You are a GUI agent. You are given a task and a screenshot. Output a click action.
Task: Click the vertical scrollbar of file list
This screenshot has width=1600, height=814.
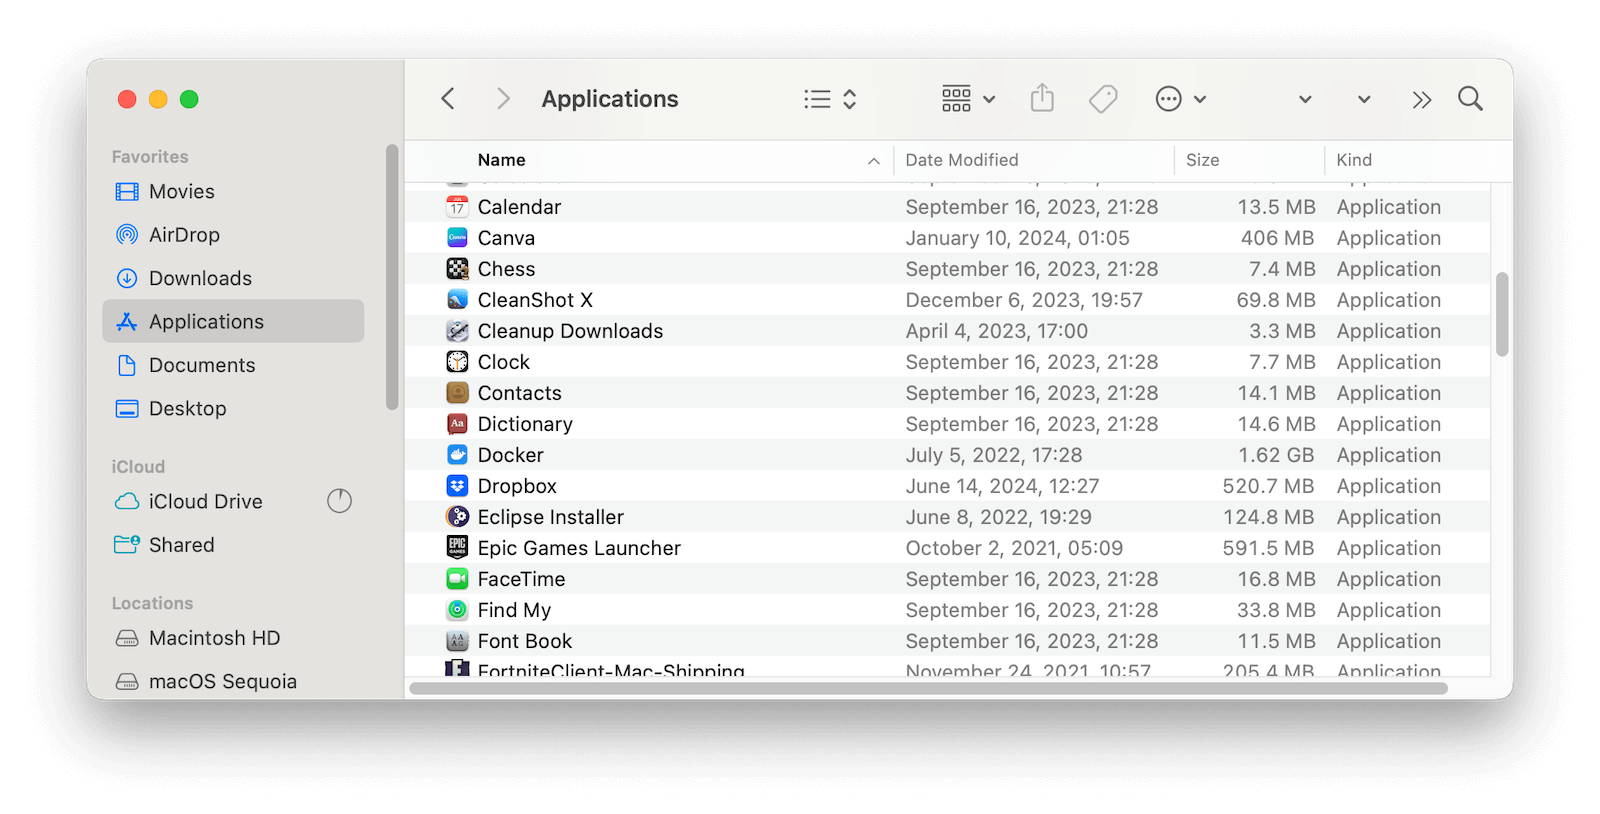click(1502, 314)
